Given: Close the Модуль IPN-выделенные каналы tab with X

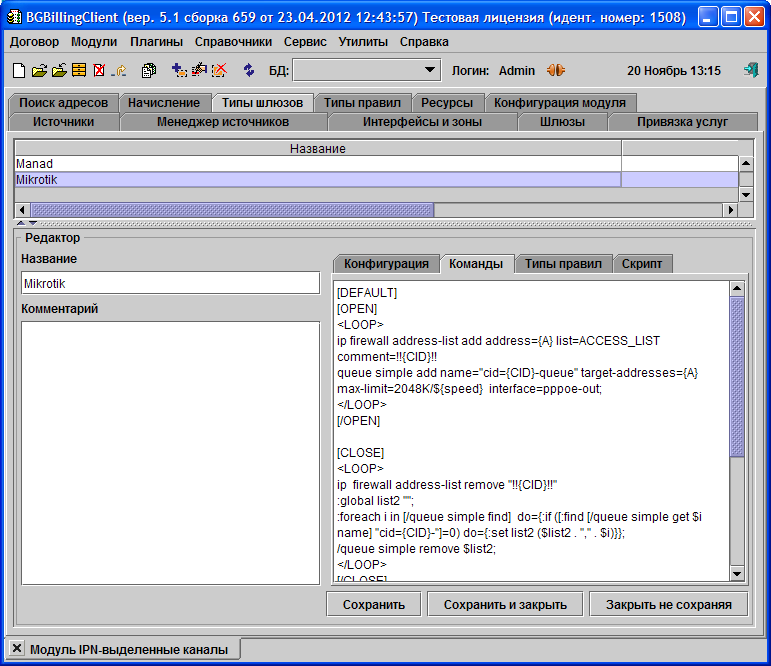Looking at the screenshot, I should click(x=17, y=648).
